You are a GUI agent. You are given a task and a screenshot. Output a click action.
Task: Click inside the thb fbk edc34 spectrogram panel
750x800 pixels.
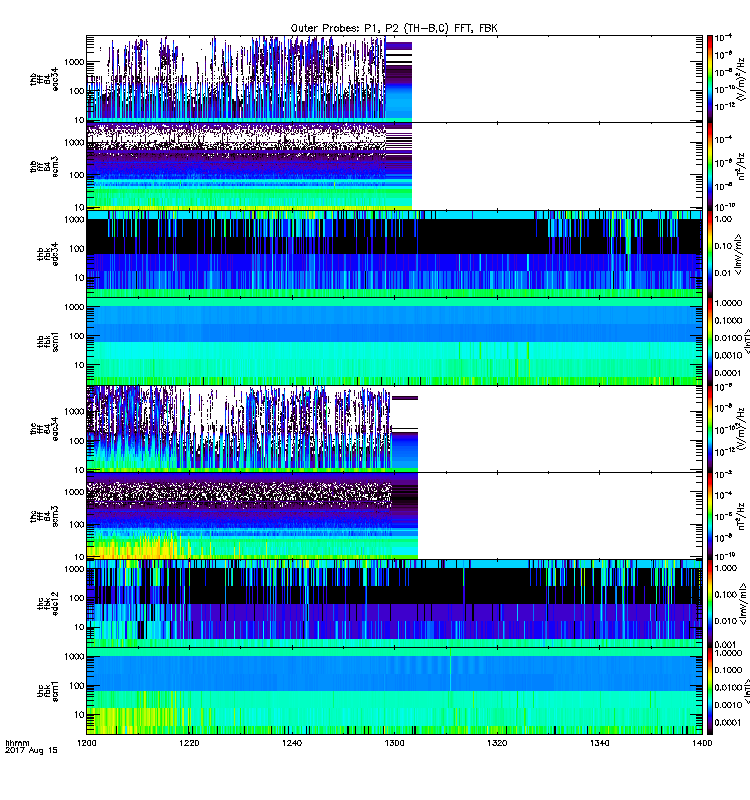tap(394, 254)
